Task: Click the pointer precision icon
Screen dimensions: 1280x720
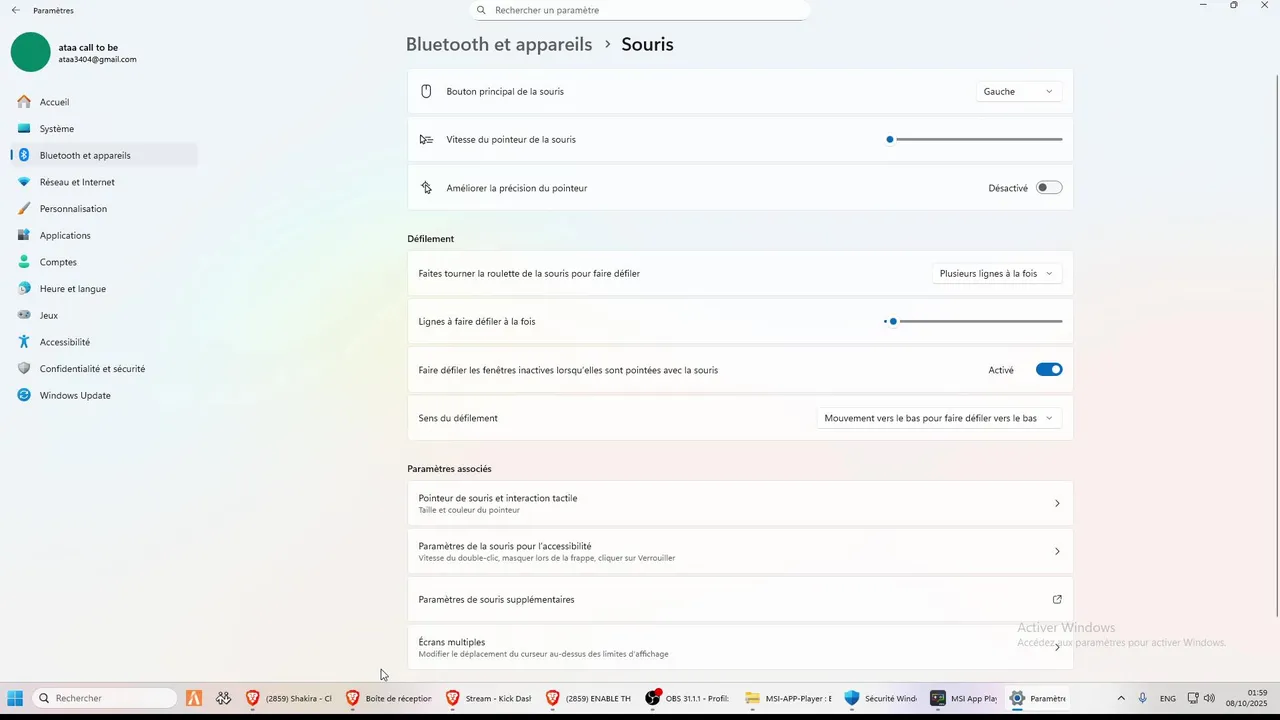Action: tap(426, 188)
